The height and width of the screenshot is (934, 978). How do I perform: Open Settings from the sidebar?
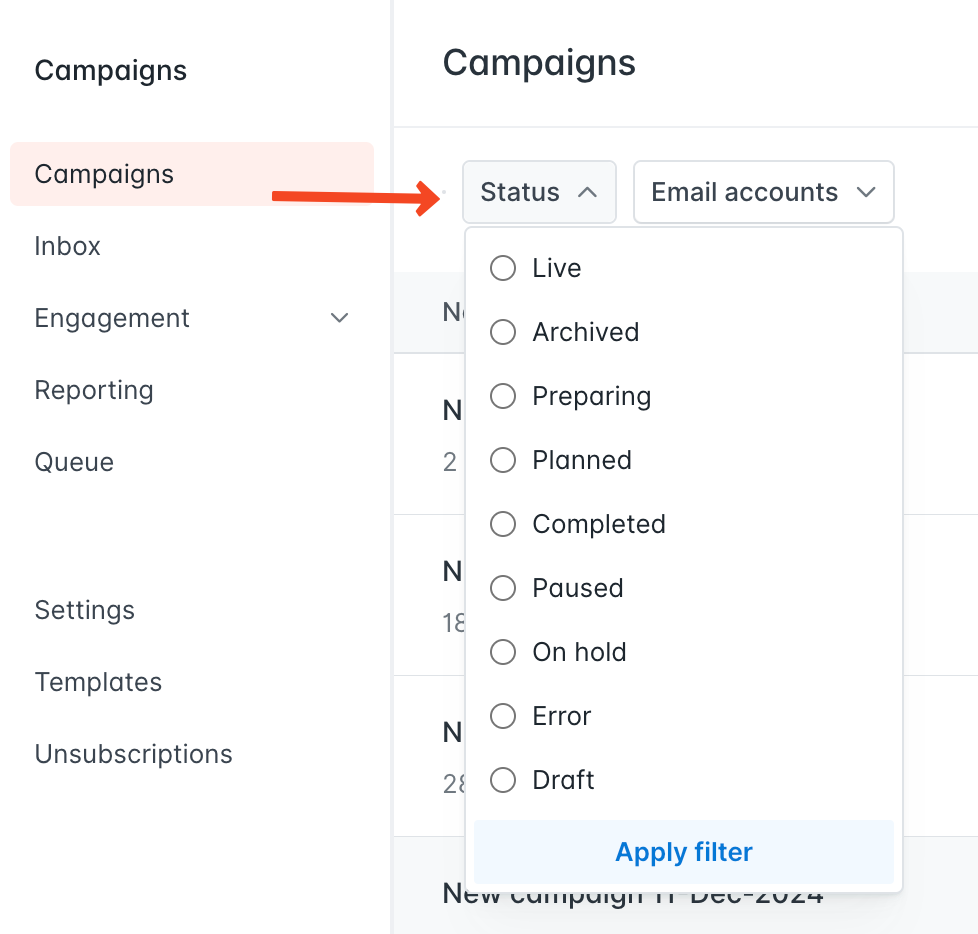pos(85,610)
